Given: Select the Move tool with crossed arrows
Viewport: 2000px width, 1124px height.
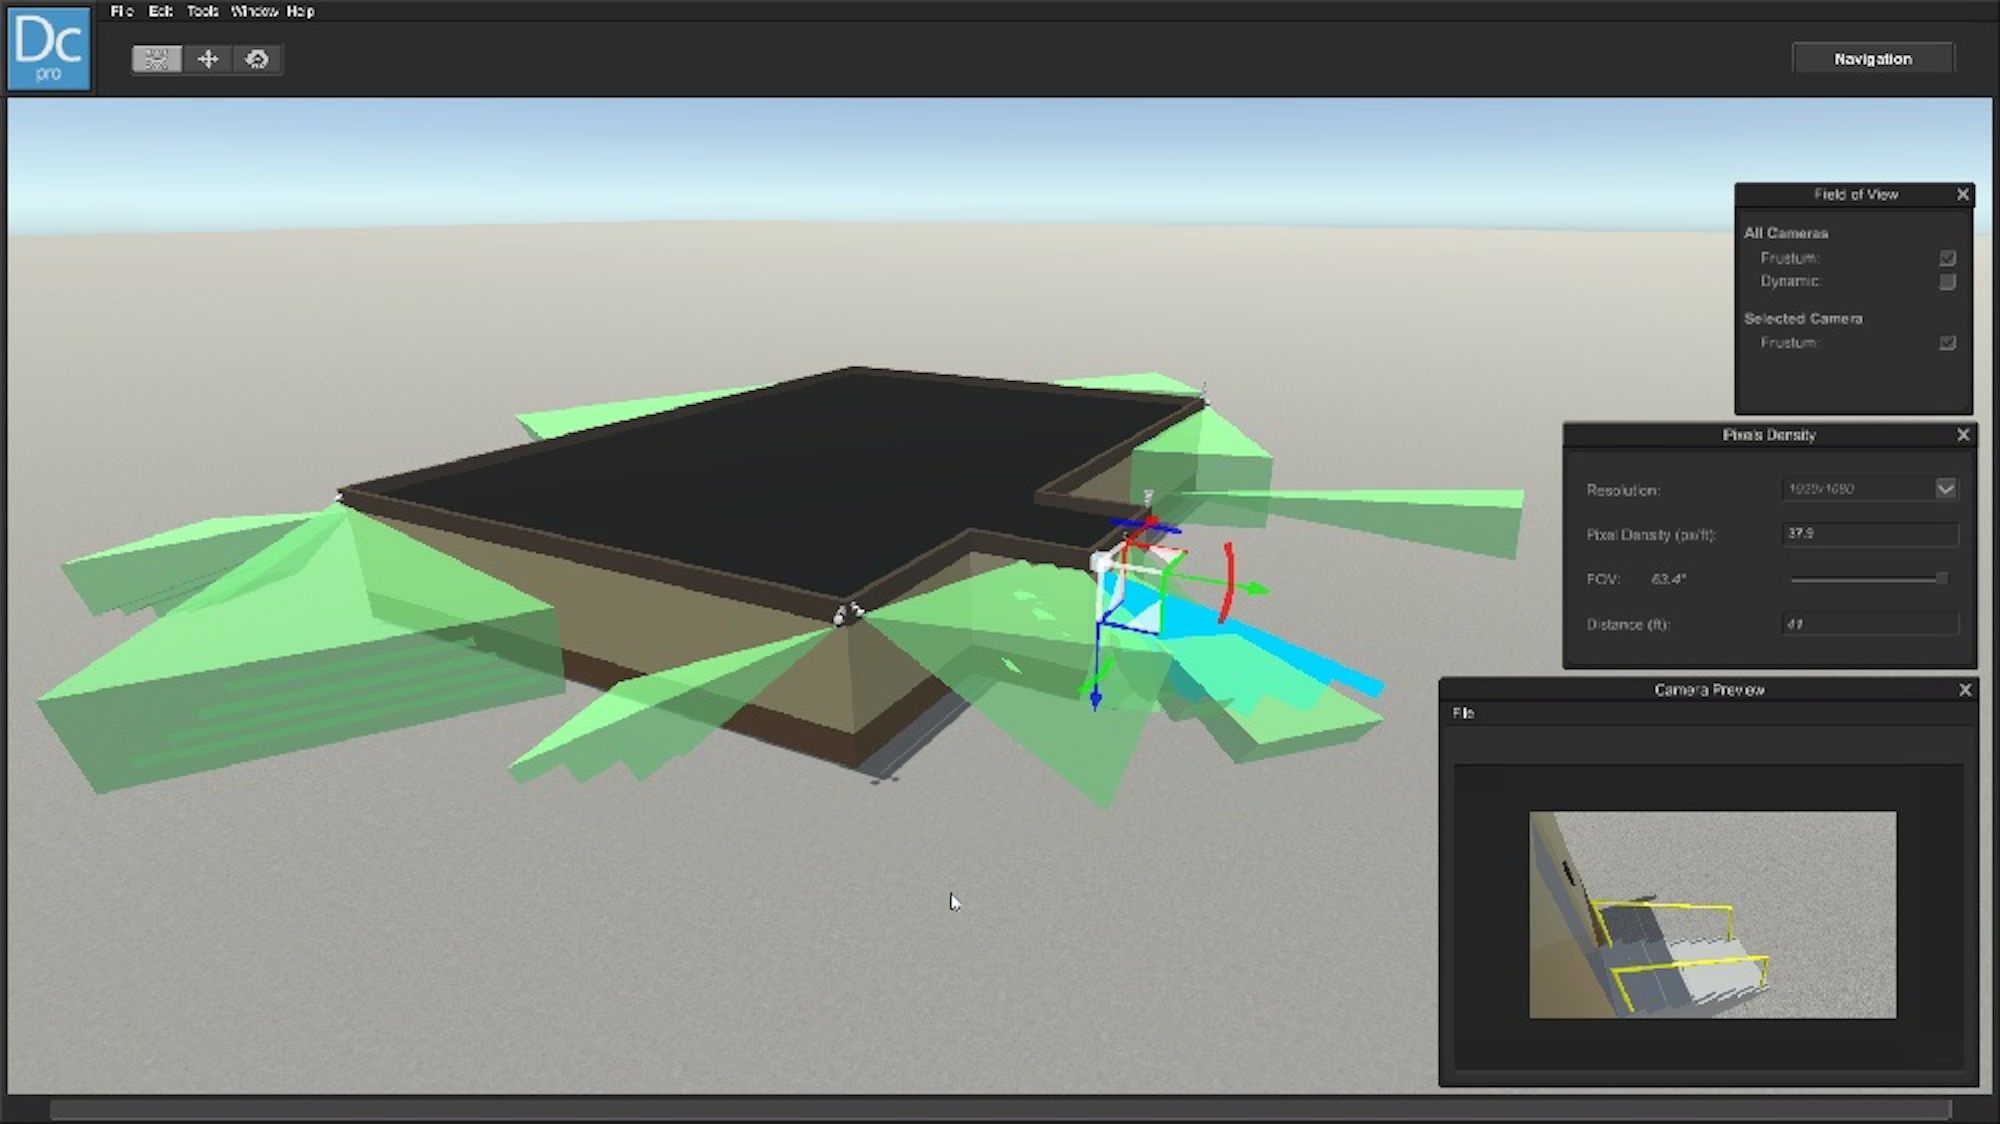Looking at the screenshot, I should pos(208,59).
